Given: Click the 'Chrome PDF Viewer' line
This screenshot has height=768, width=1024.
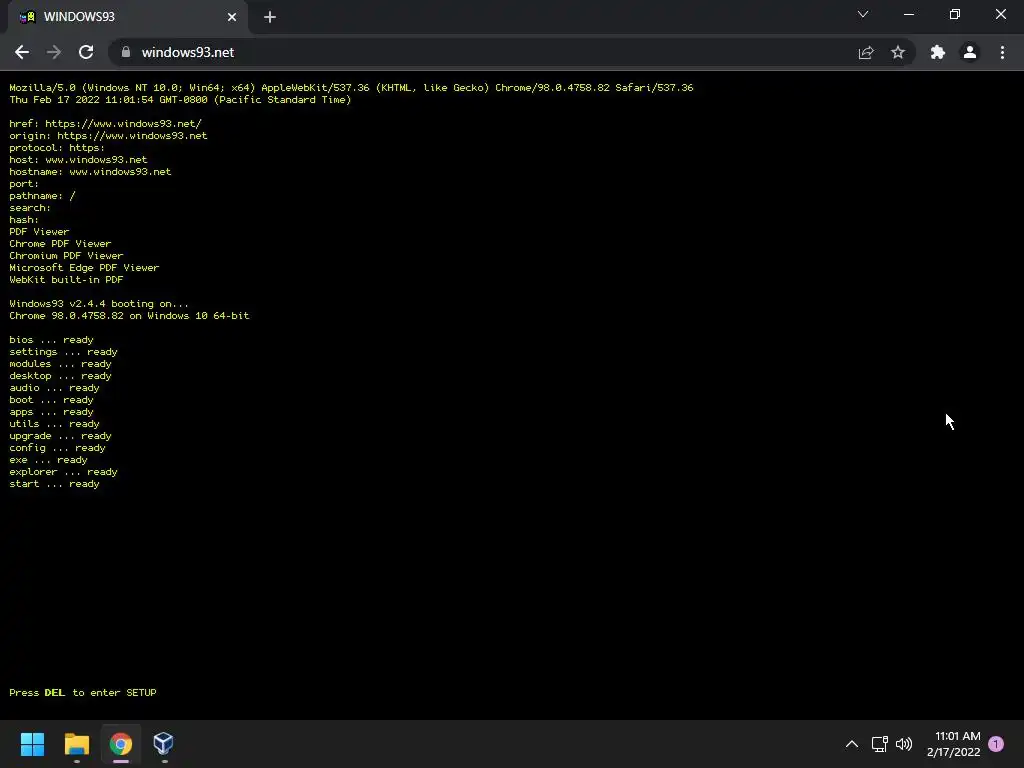Looking at the screenshot, I should pyautogui.click(x=60, y=244).
